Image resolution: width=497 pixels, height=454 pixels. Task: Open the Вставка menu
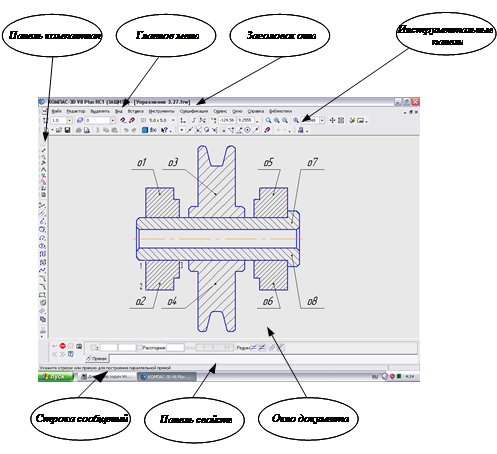pos(136,111)
